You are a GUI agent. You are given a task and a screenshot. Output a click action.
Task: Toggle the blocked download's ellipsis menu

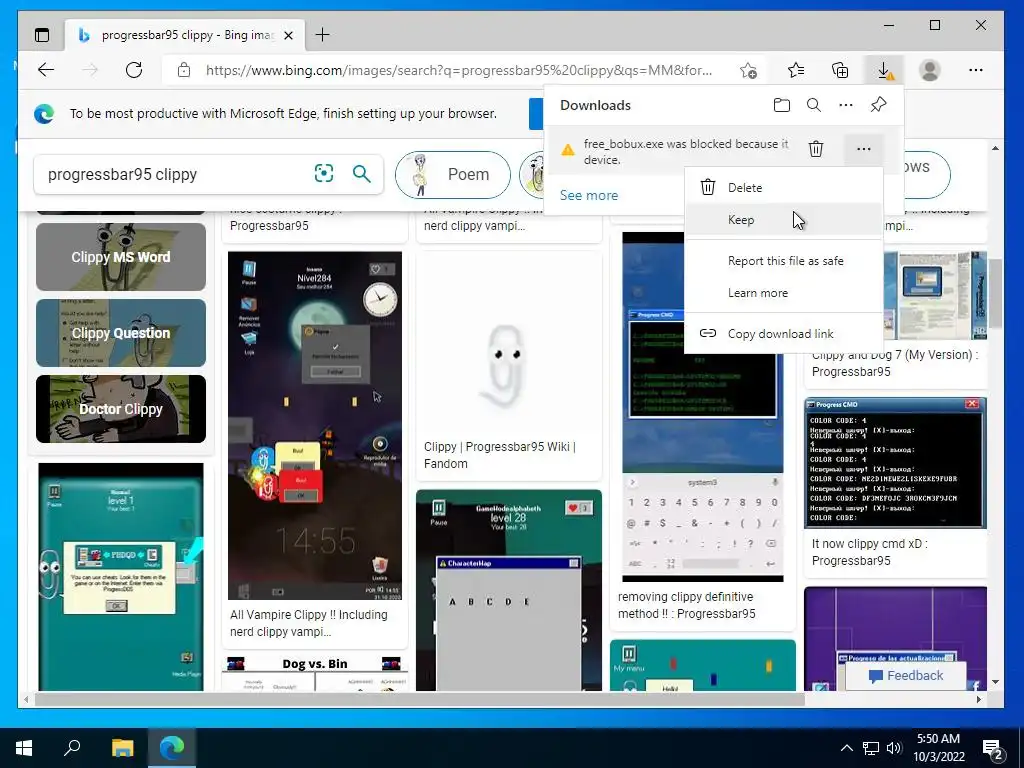point(863,149)
